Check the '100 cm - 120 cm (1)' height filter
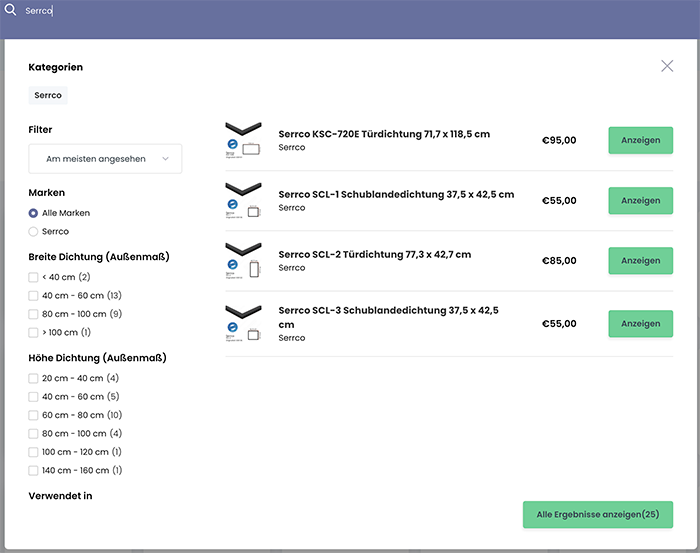This screenshot has height=553, width=700. 33,452
